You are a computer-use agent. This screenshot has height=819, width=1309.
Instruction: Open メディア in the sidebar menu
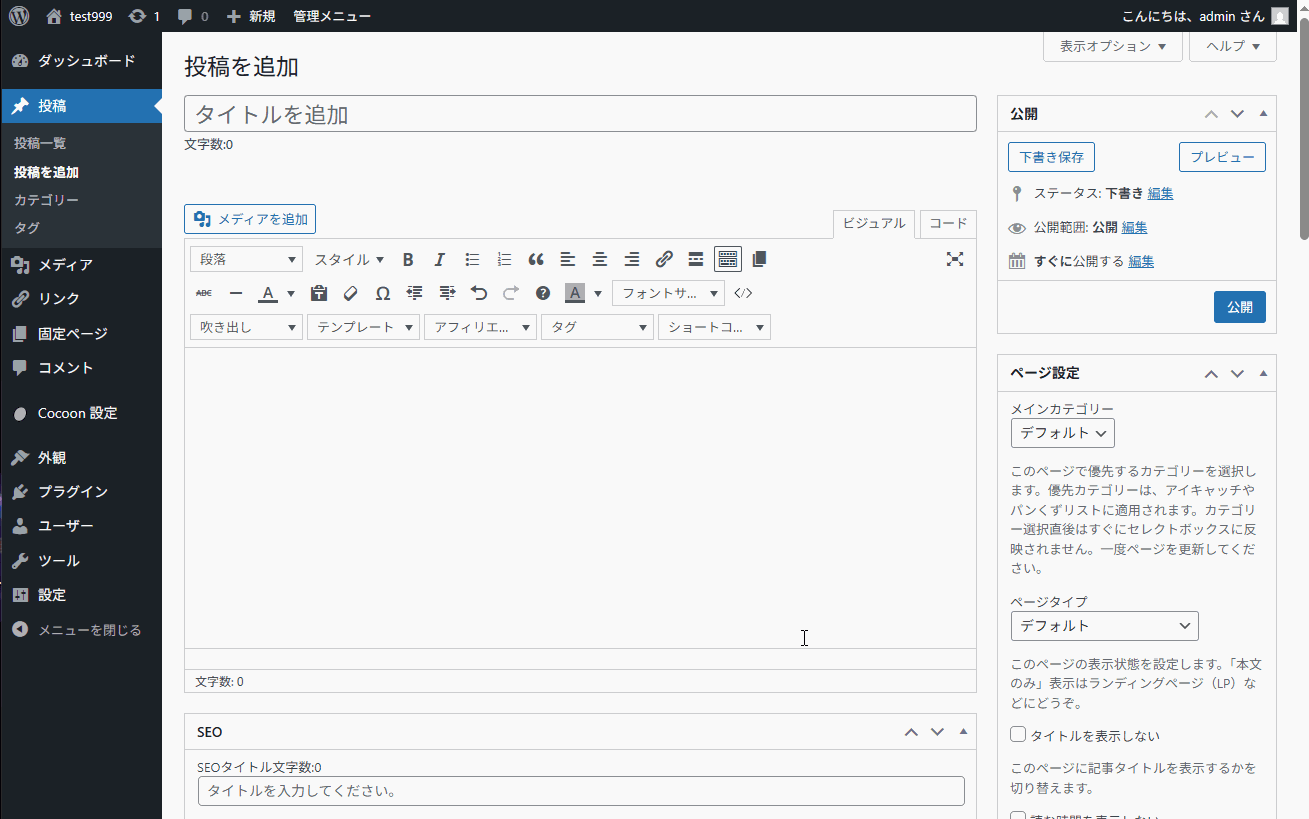pos(81,265)
